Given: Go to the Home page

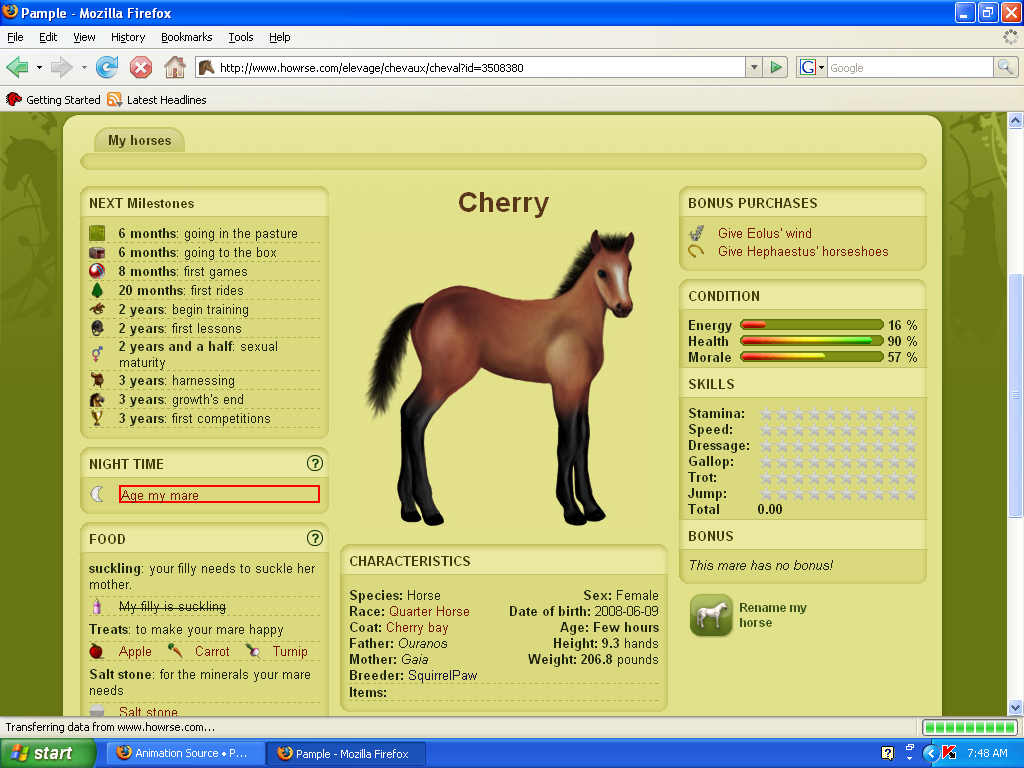Looking at the screenshot, I should coord(174,67).
